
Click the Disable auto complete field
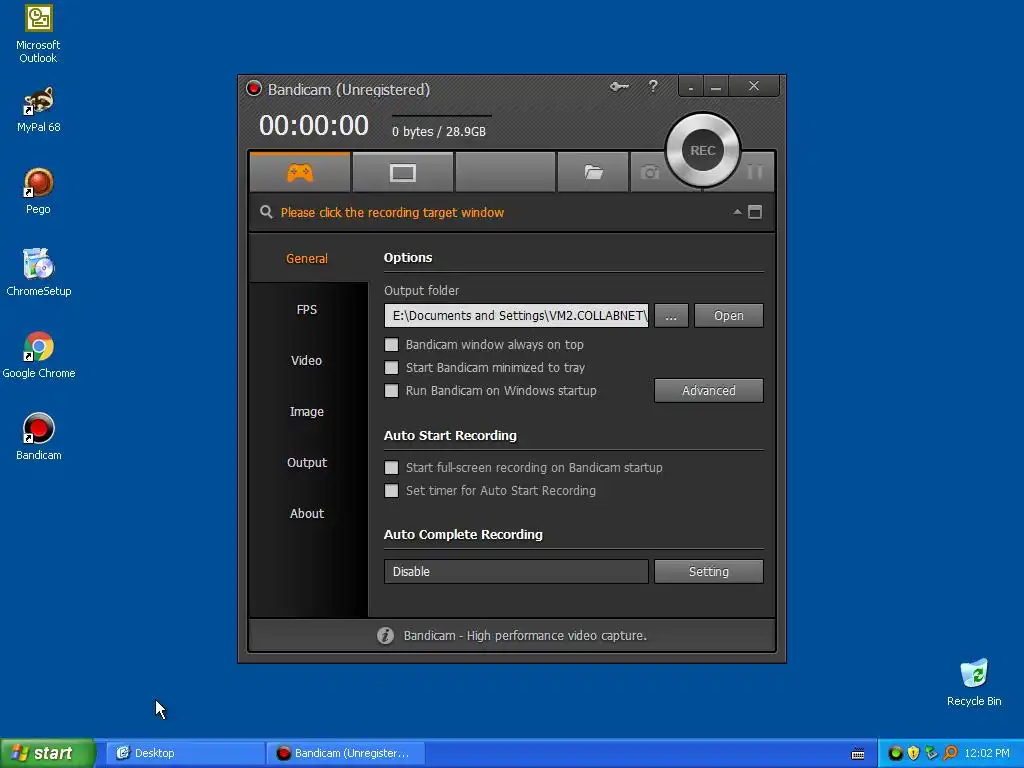coord(517,571)
